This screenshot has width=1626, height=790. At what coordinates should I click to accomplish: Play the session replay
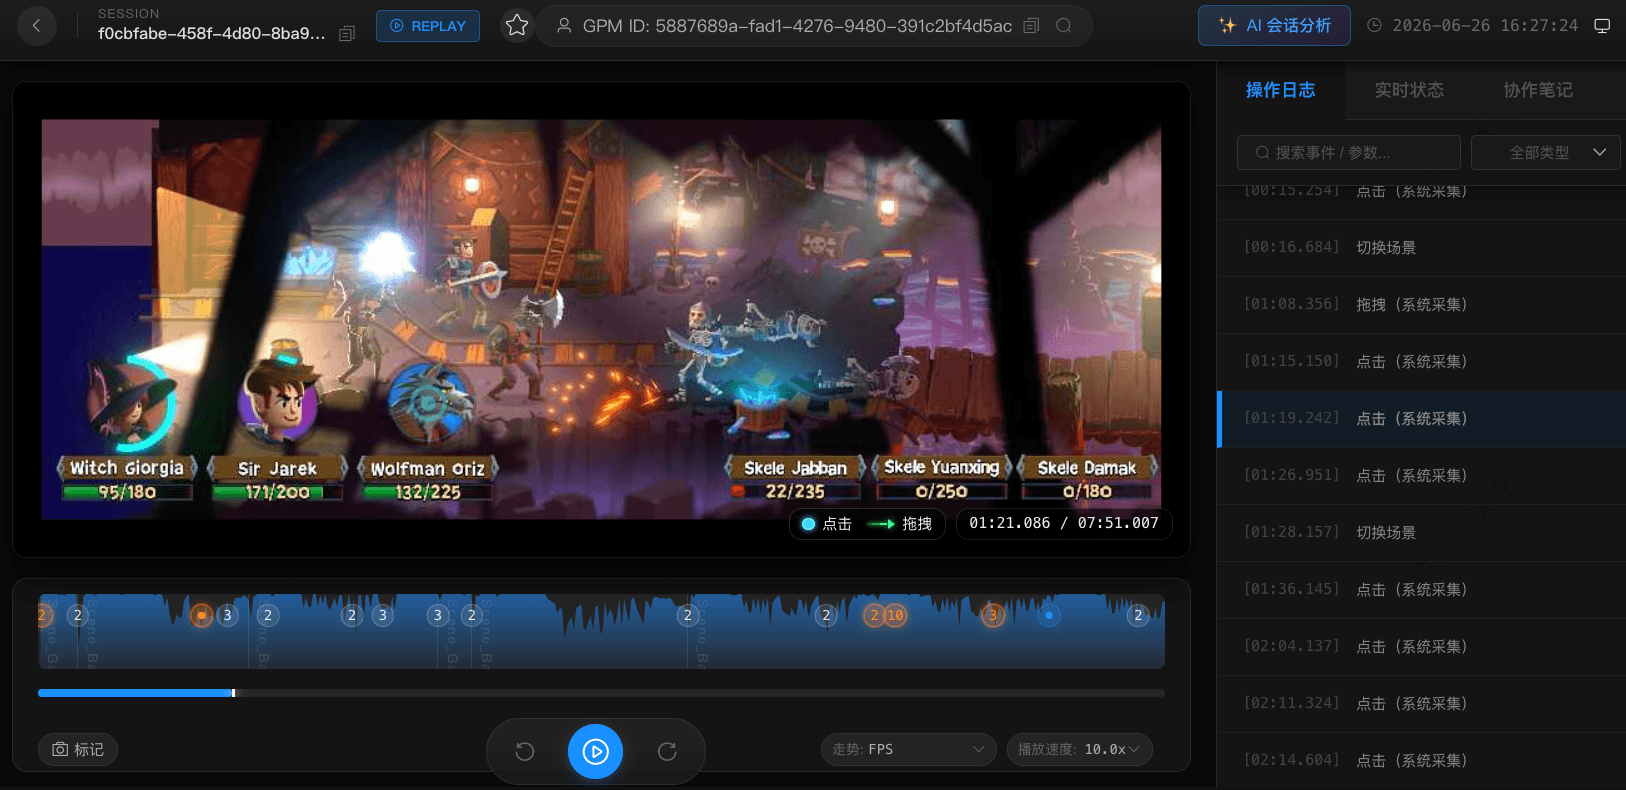click(595, 751)
